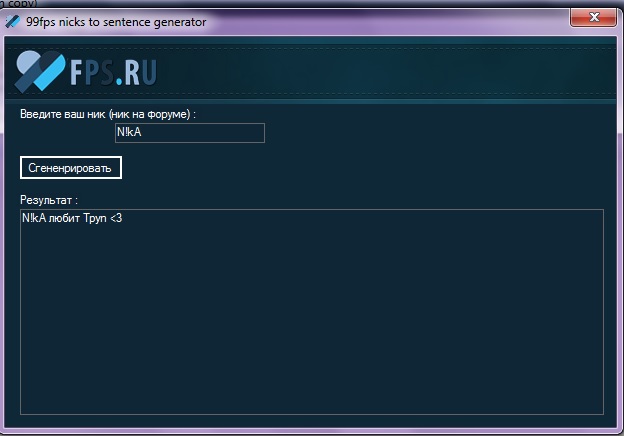Click inside the Результат output text area
Screen dimensions: 624x436
tap(312, 312)
